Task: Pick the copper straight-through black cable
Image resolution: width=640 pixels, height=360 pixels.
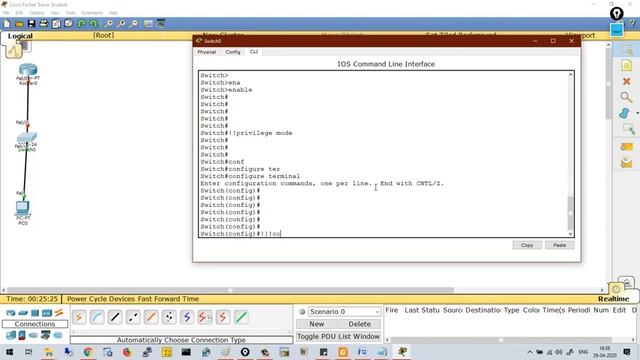Action: [115, 317]
